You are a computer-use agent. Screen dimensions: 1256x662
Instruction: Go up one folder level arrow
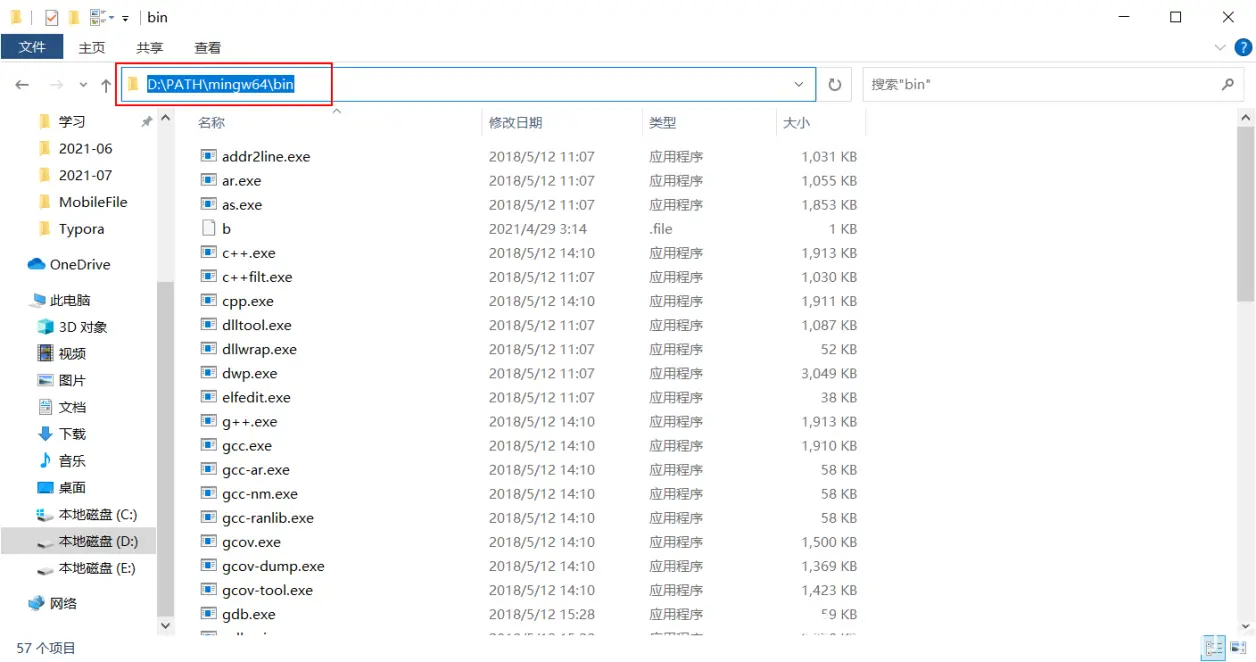pyautogui.click(x=106, y=85)
